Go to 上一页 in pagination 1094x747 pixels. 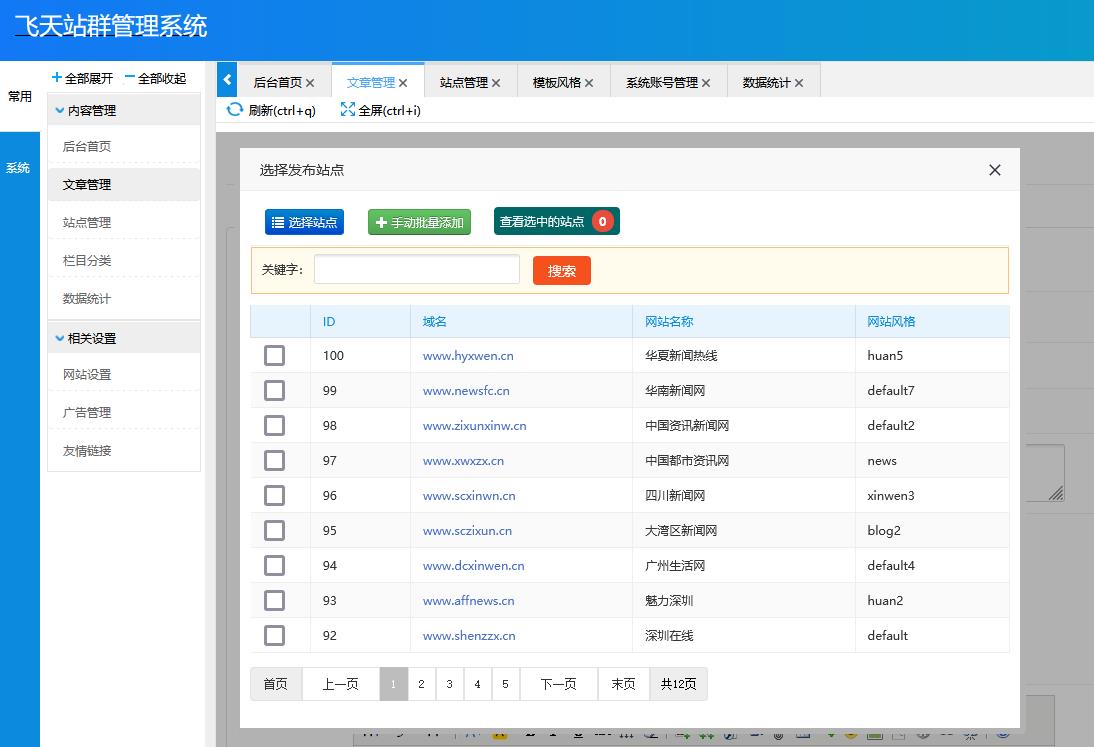[340, 684]
